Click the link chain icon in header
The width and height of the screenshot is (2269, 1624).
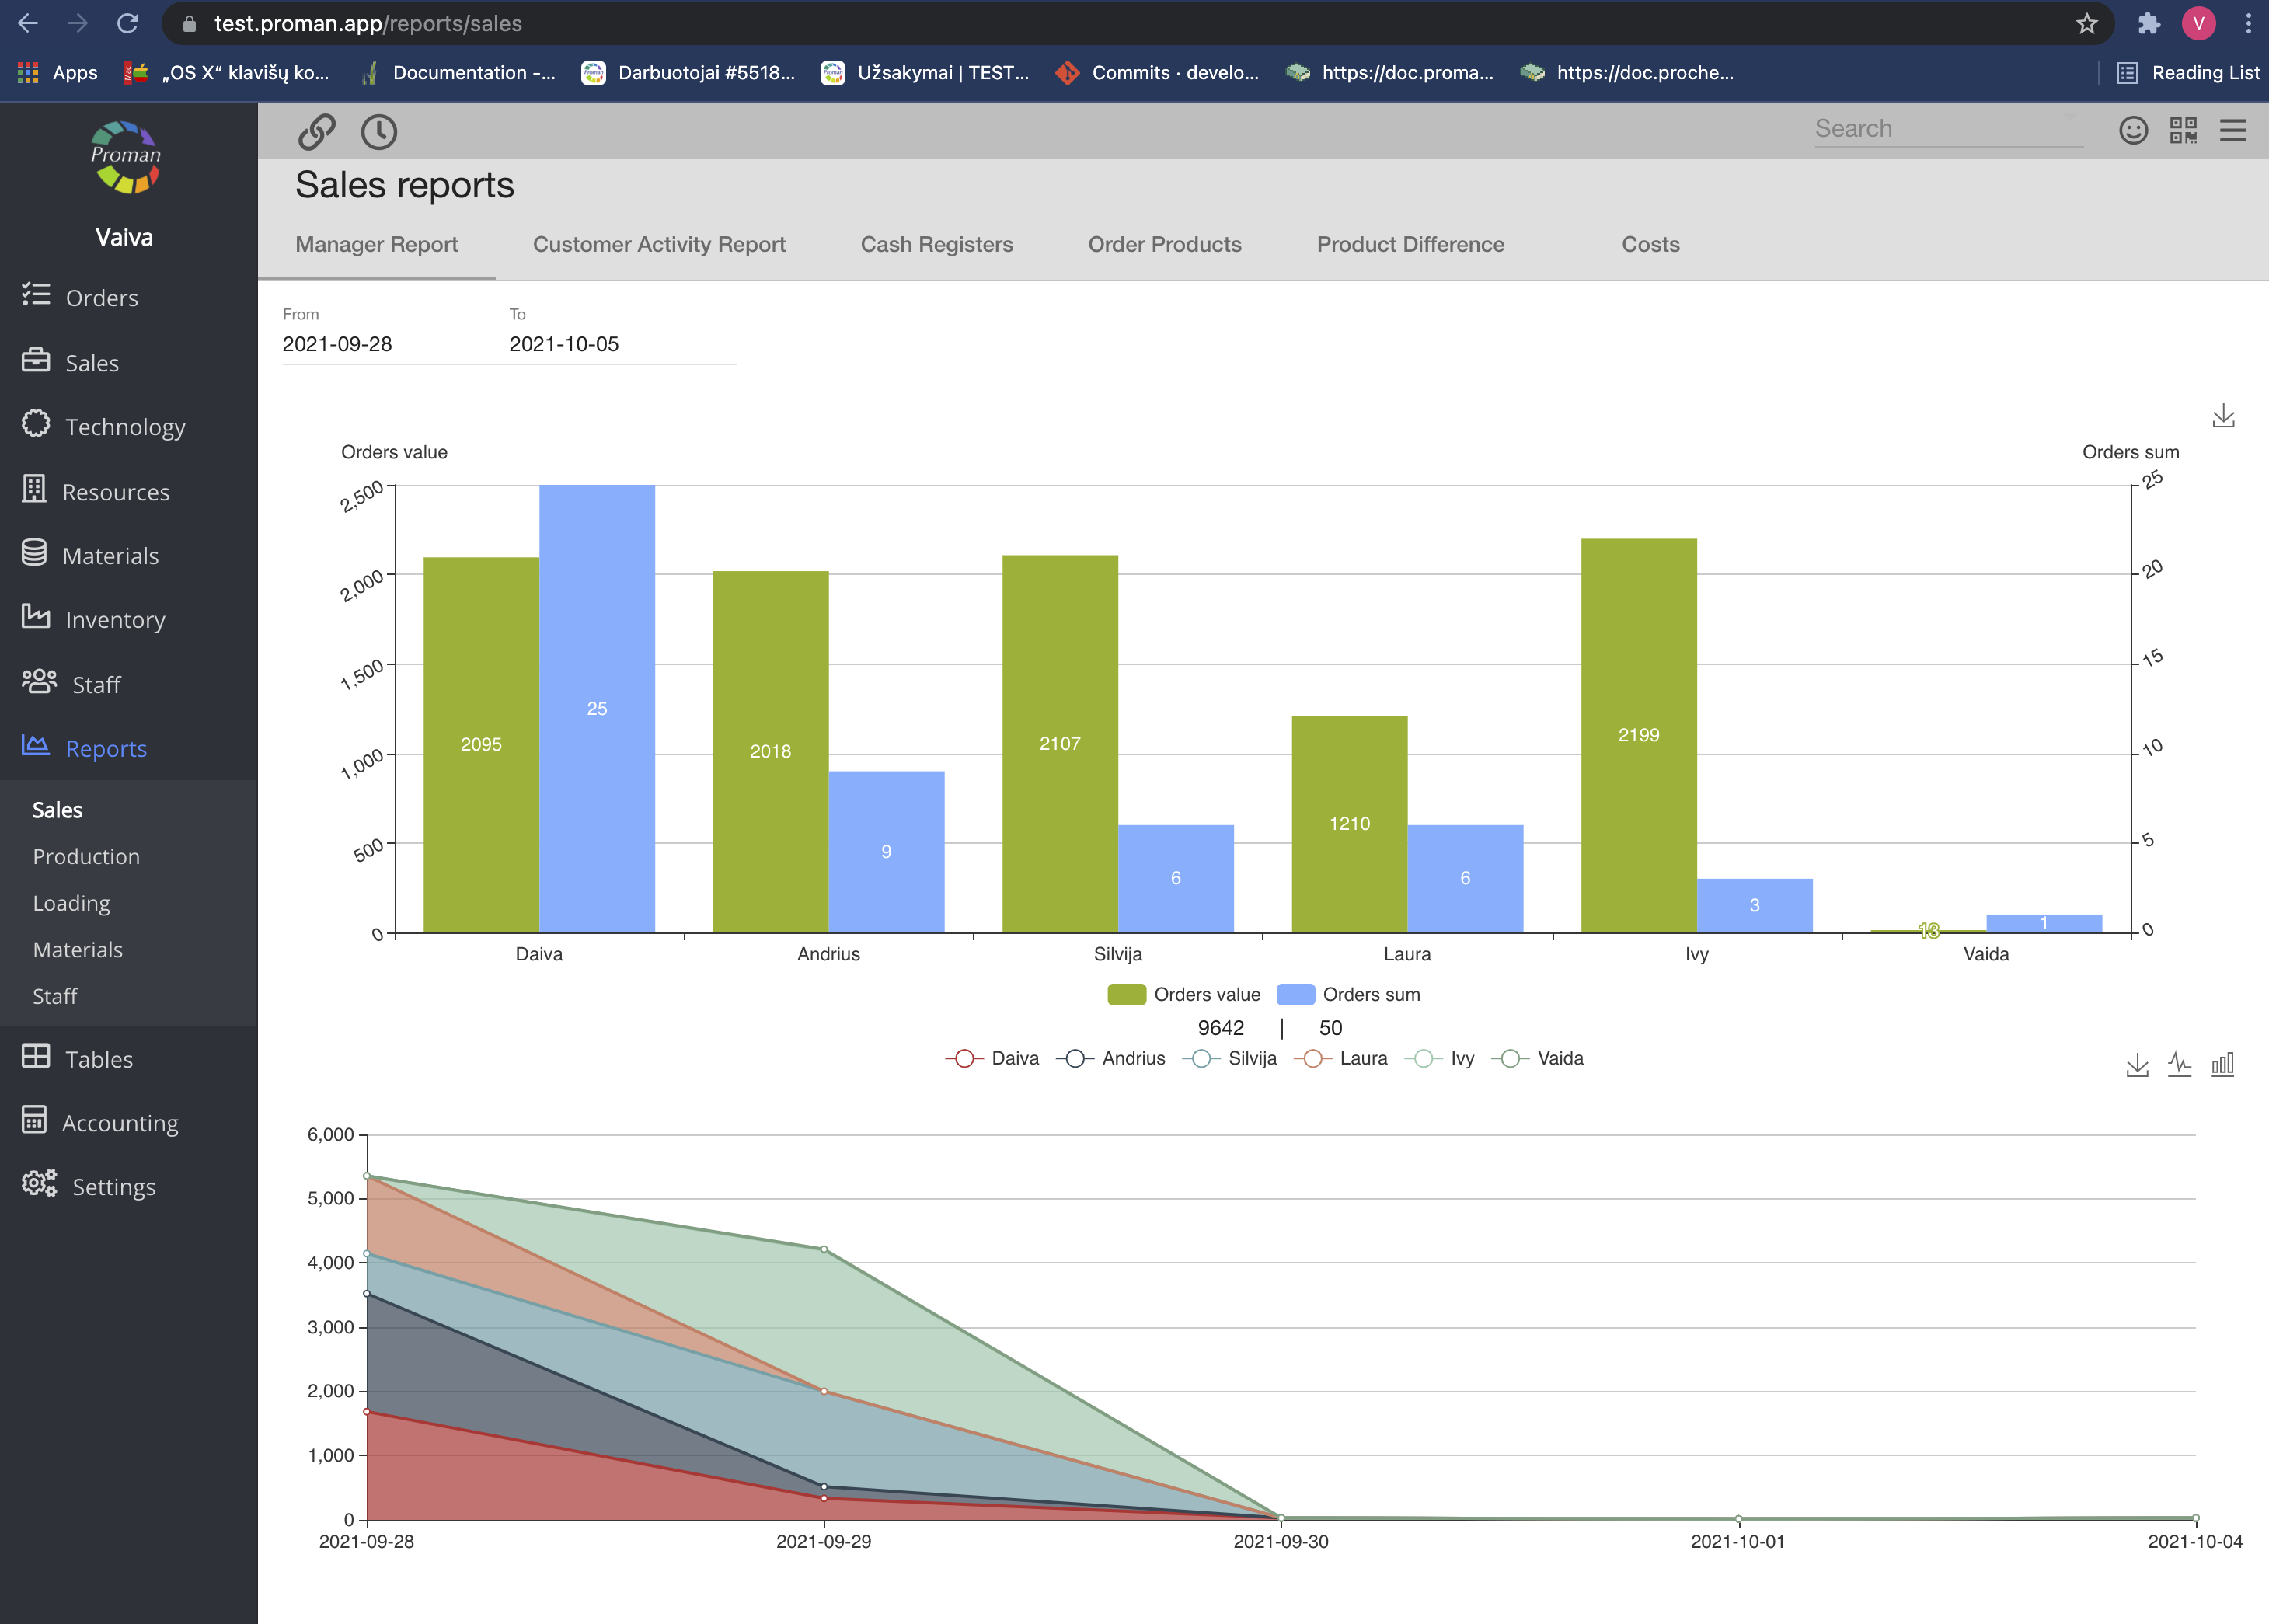pos(316,131)
